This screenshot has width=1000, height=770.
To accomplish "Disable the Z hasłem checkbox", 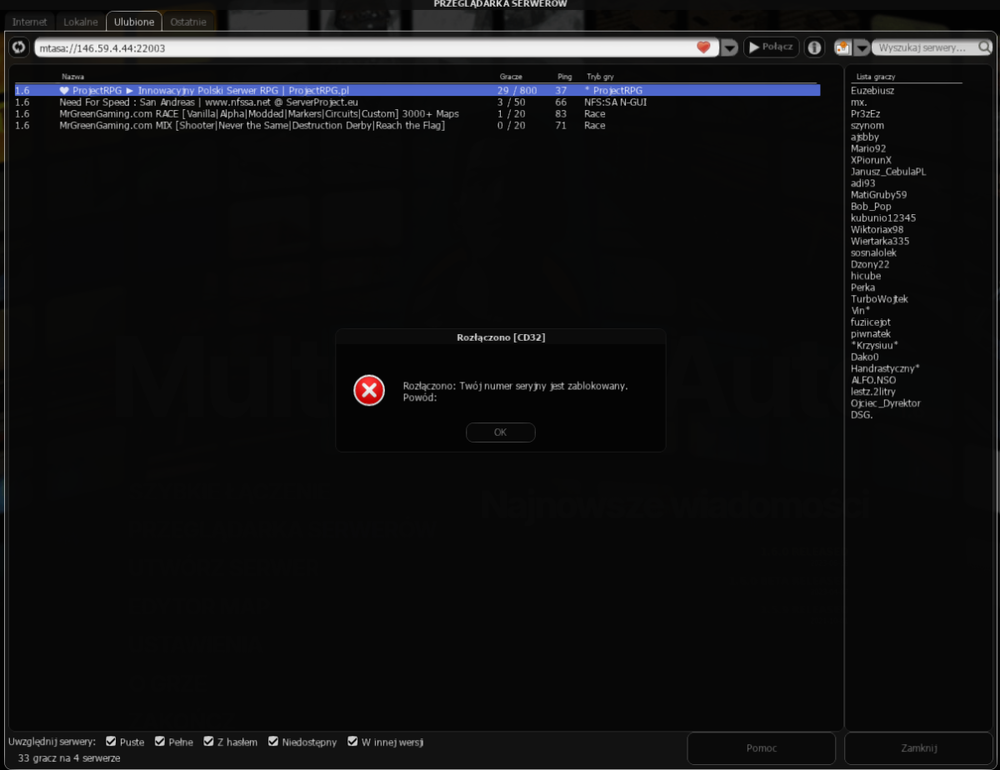I will [209, 741].
